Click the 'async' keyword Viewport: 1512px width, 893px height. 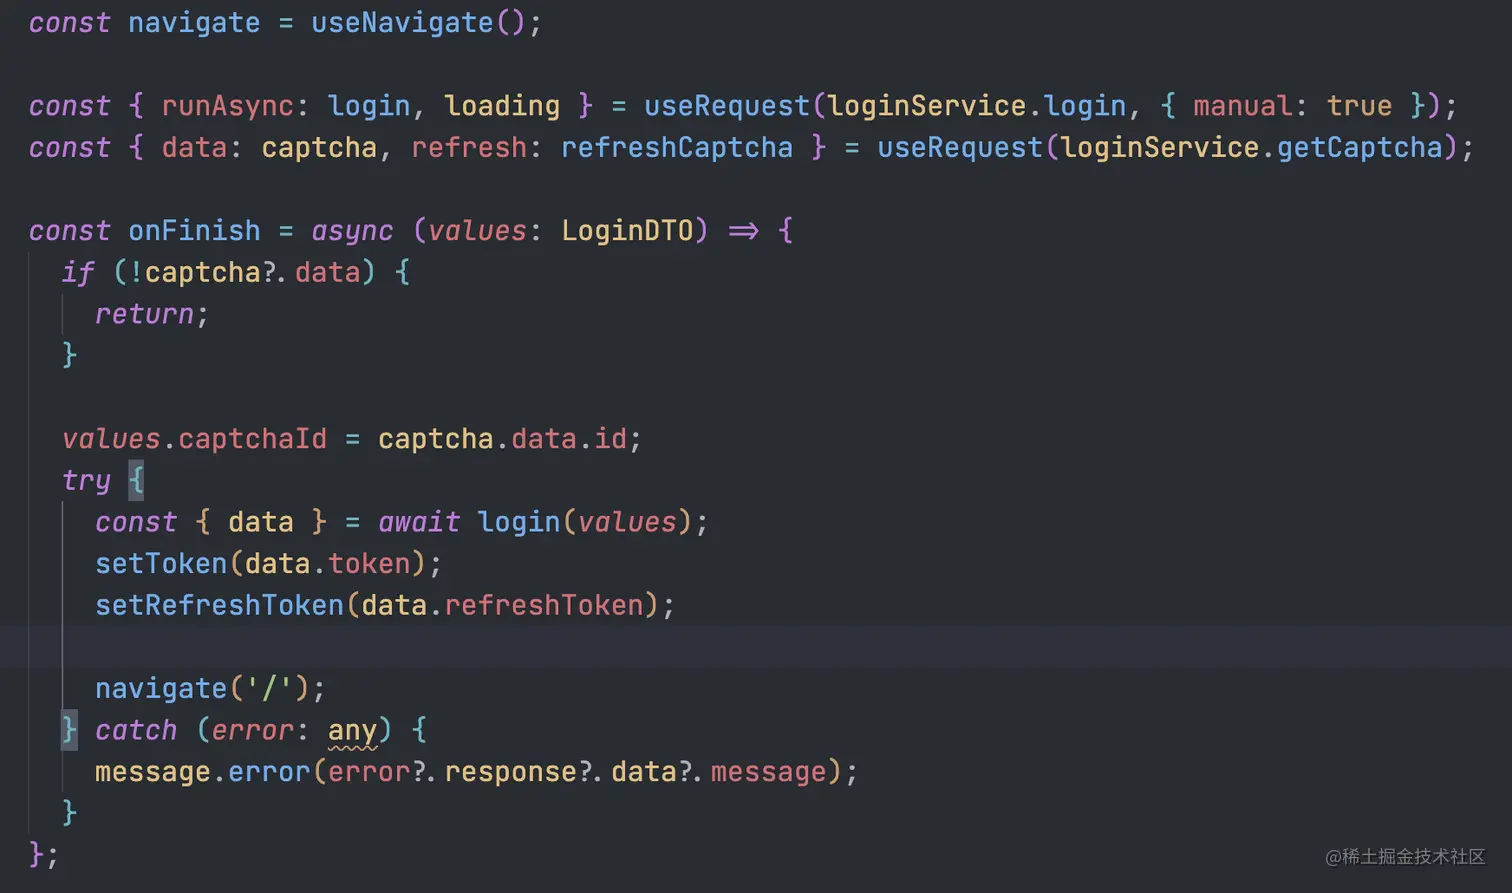pyautogui.click(x=352, y=231)
